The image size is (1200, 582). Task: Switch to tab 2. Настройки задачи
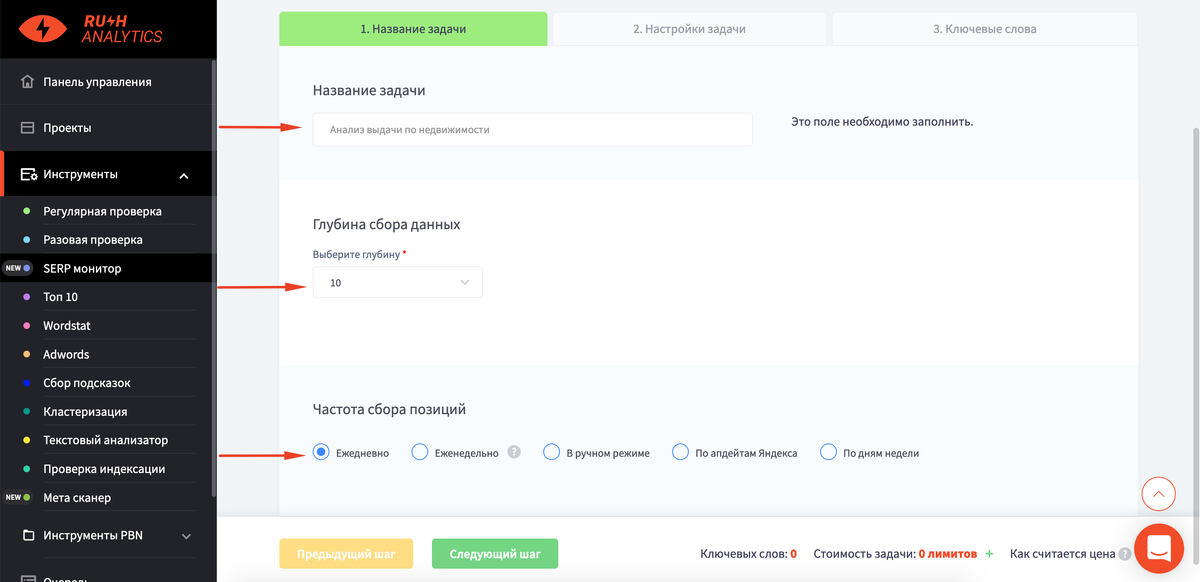(x=689, y=29)
